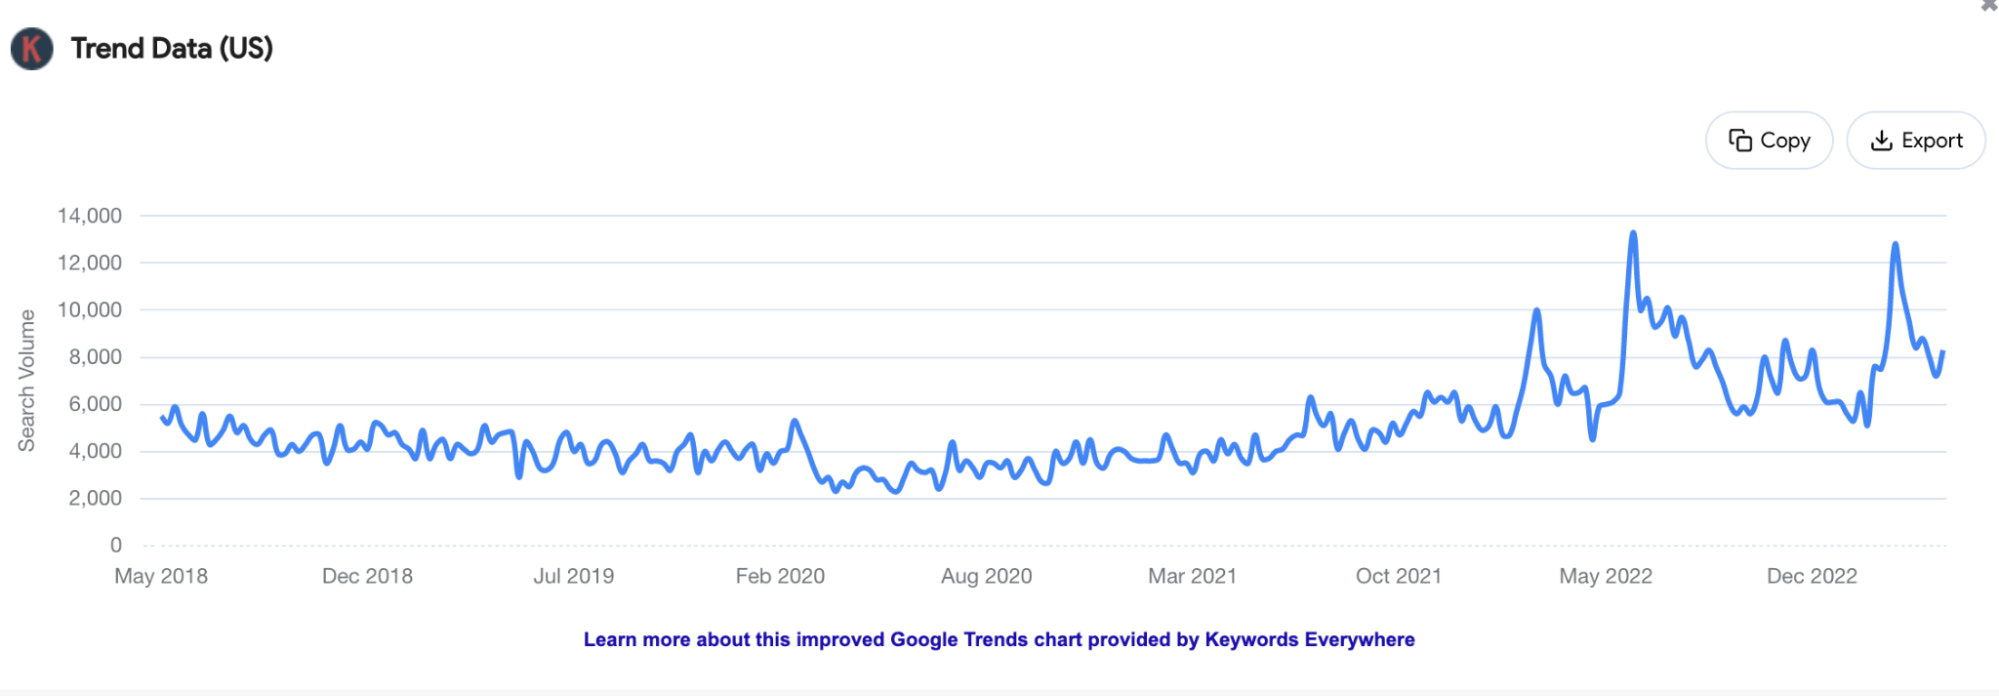Click the Feb 2020 x-axis label
Image resolution: width=1999 pixels, height=696 pixels.
tap(780, 576)
